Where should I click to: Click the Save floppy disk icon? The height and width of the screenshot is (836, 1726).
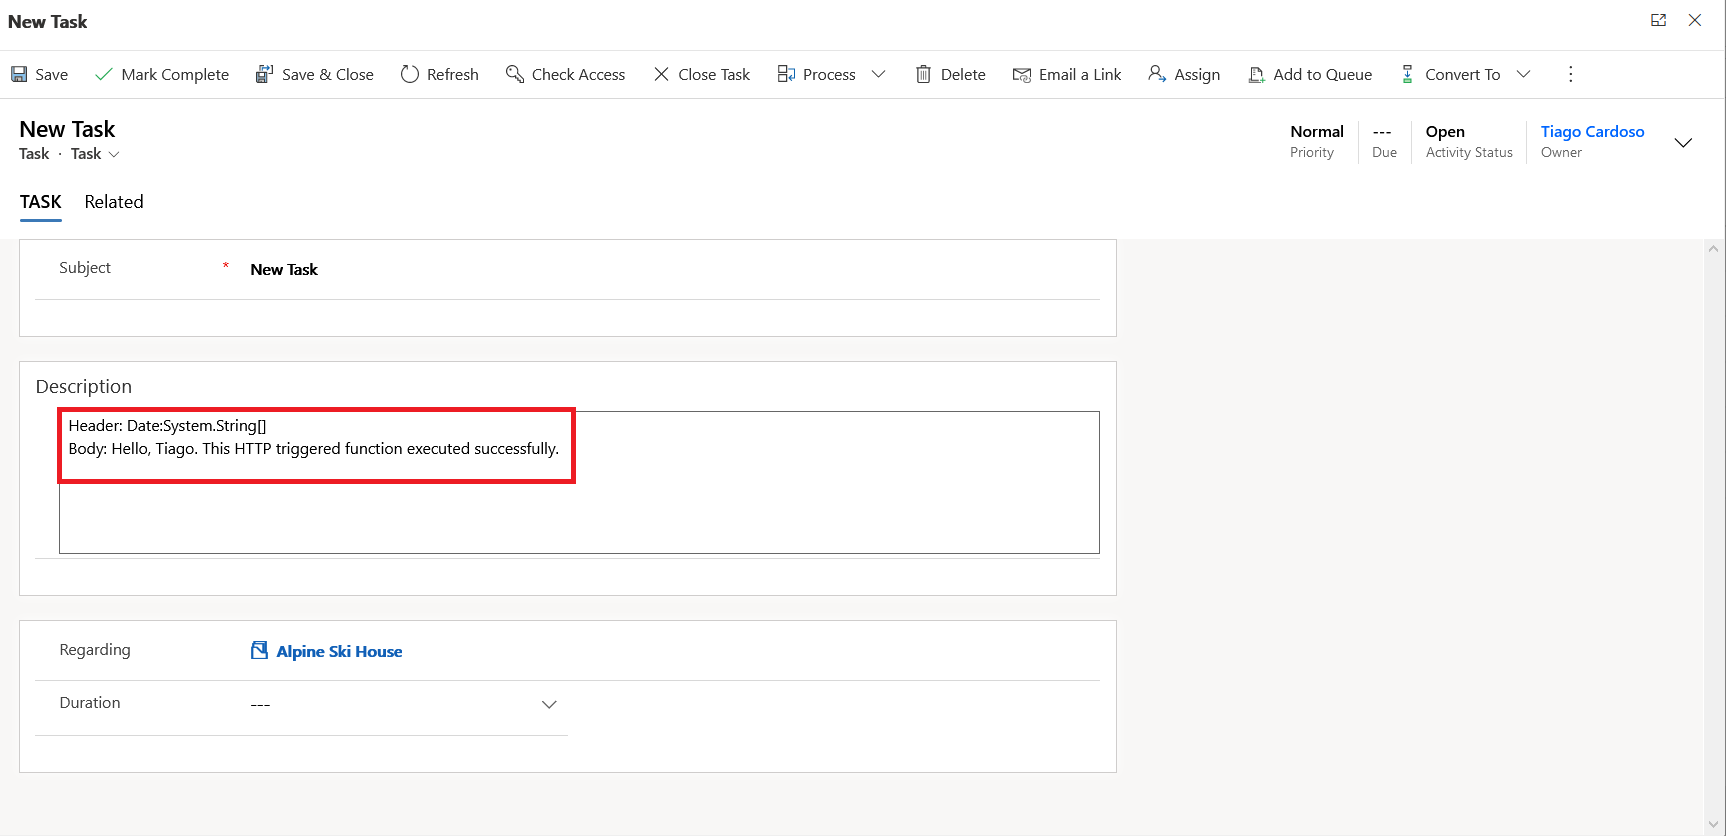pyautogui.click(x=19, y=74)
